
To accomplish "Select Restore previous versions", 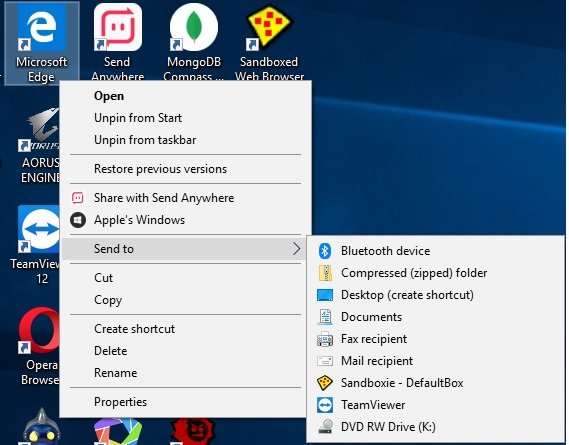I will (185, 169).
